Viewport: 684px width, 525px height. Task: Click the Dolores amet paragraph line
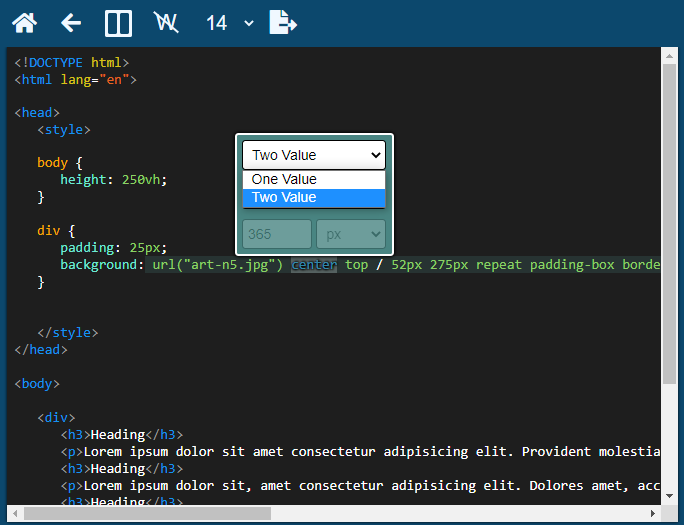click(360, 486)
